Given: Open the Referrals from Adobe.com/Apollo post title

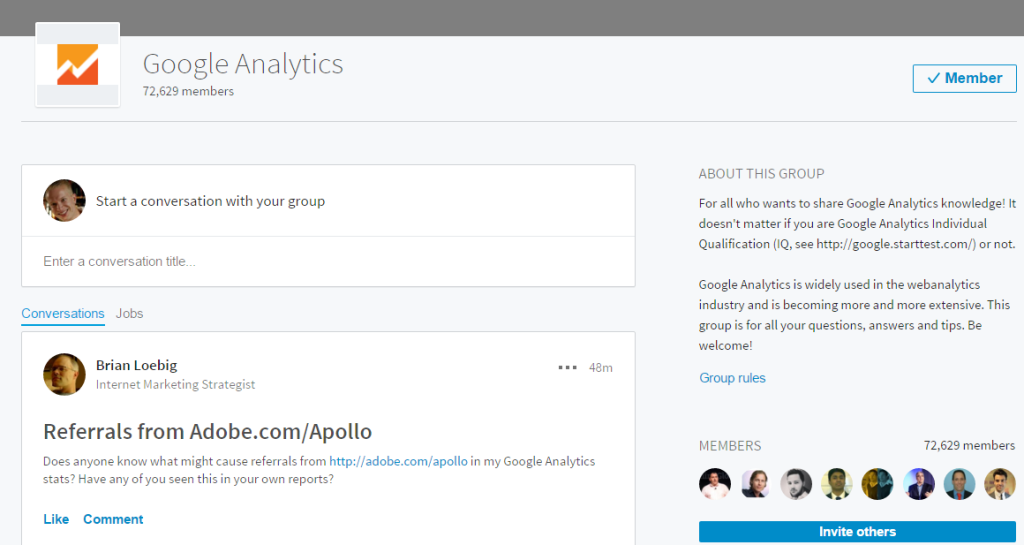Looking at the screenshot, I should [x=208, y=431].
